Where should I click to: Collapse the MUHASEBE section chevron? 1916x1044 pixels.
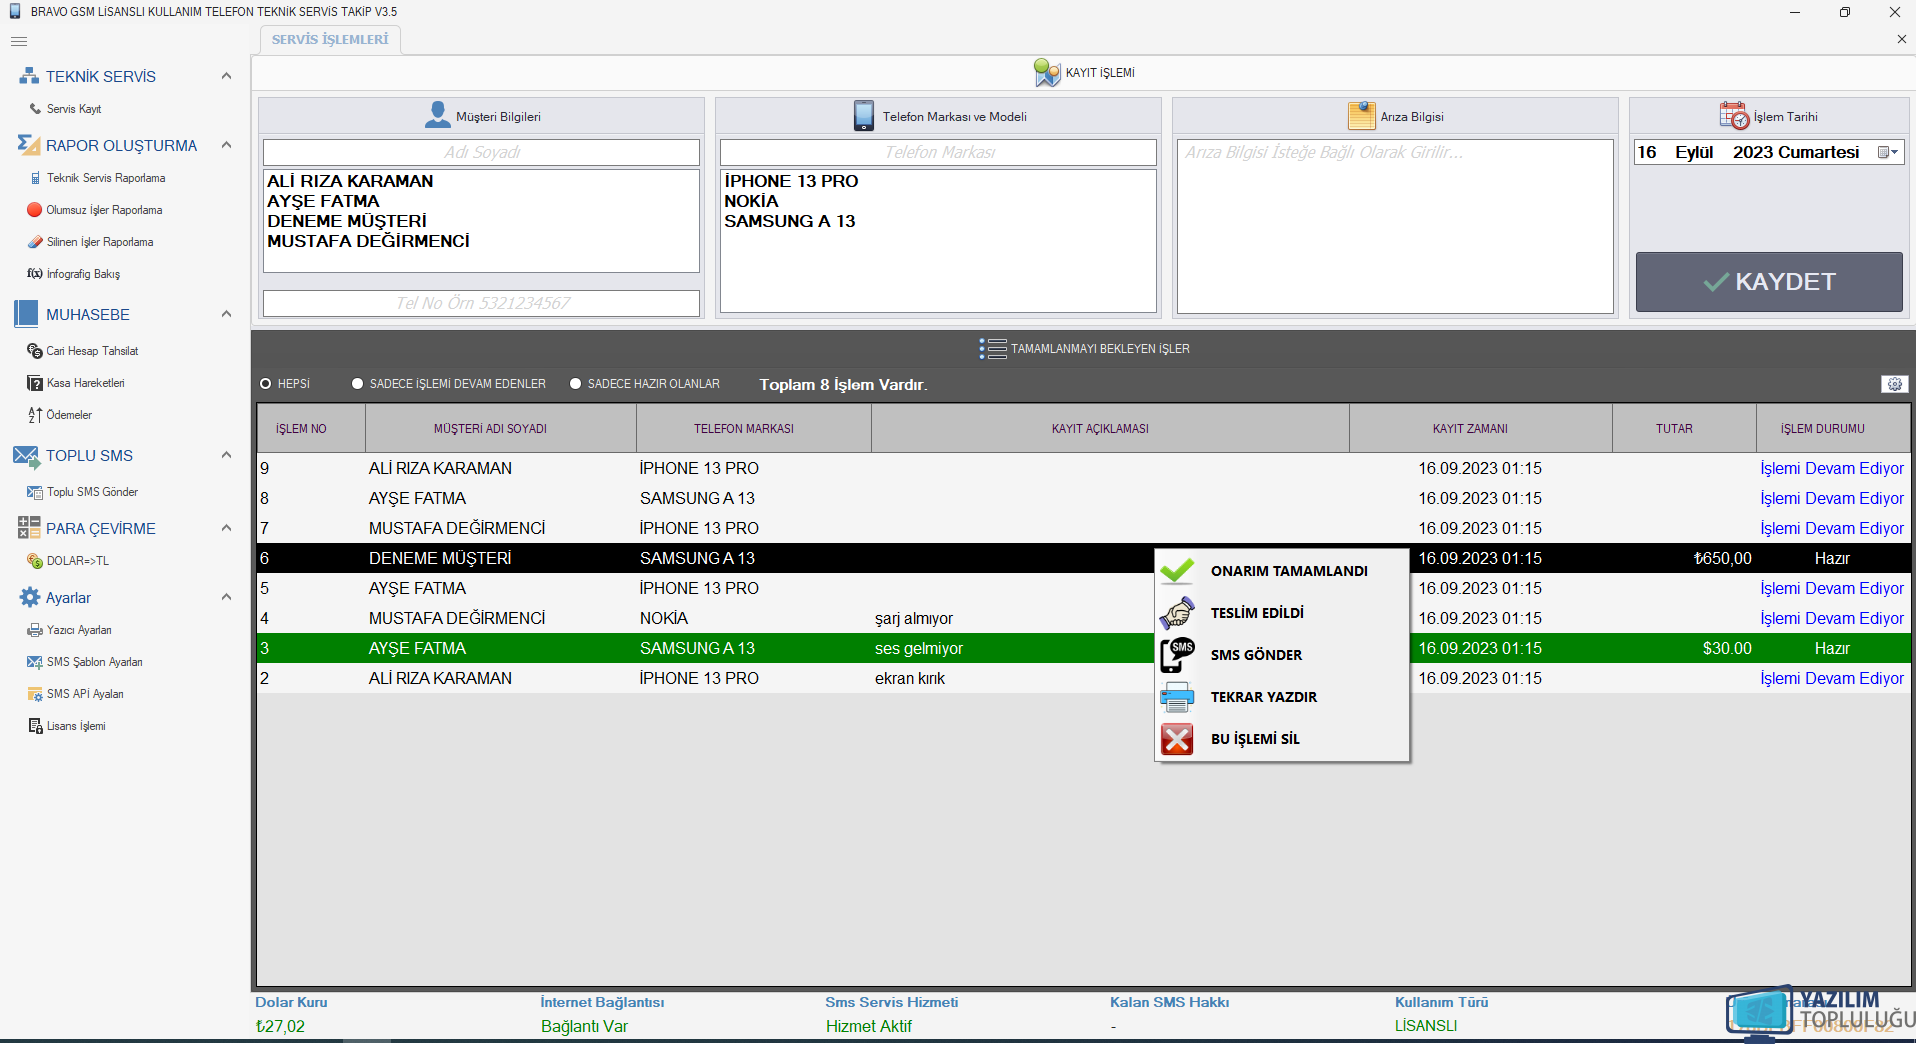pyautogui.click(x=226, y=314)
